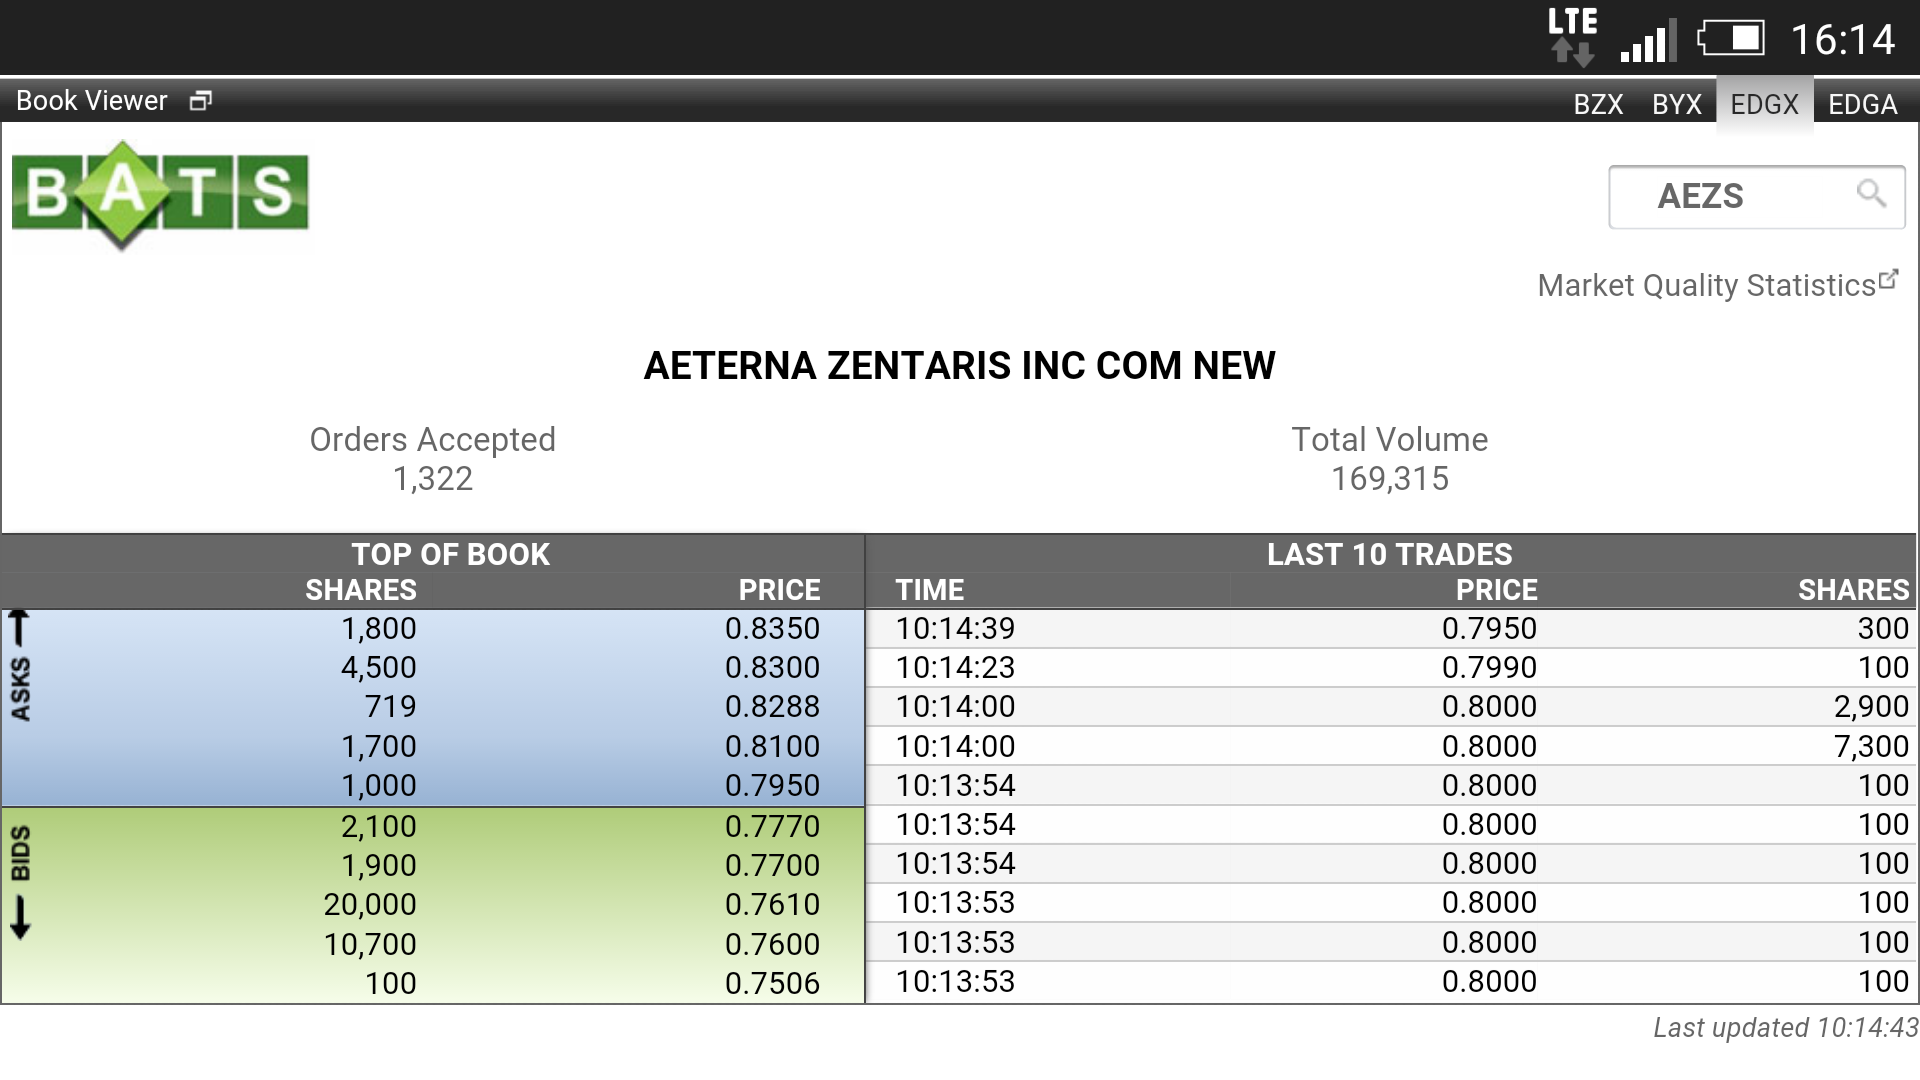Select the signal strength bars indicator
Image resolution: width=1920 pixels, height=1080 pixels.
(1648, 40)
